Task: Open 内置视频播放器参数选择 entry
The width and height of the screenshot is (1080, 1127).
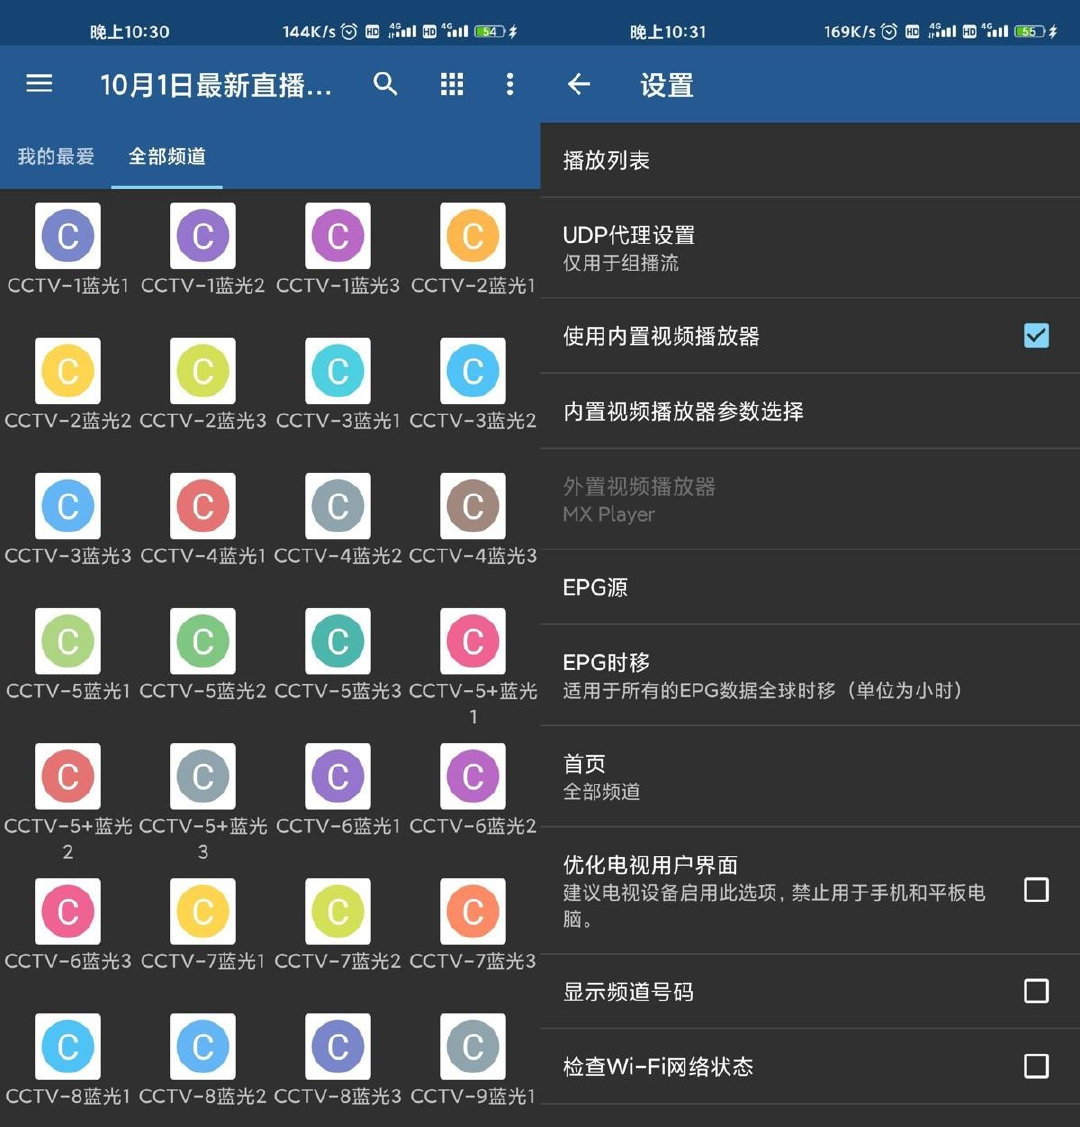Action: (x=810, y=411)
